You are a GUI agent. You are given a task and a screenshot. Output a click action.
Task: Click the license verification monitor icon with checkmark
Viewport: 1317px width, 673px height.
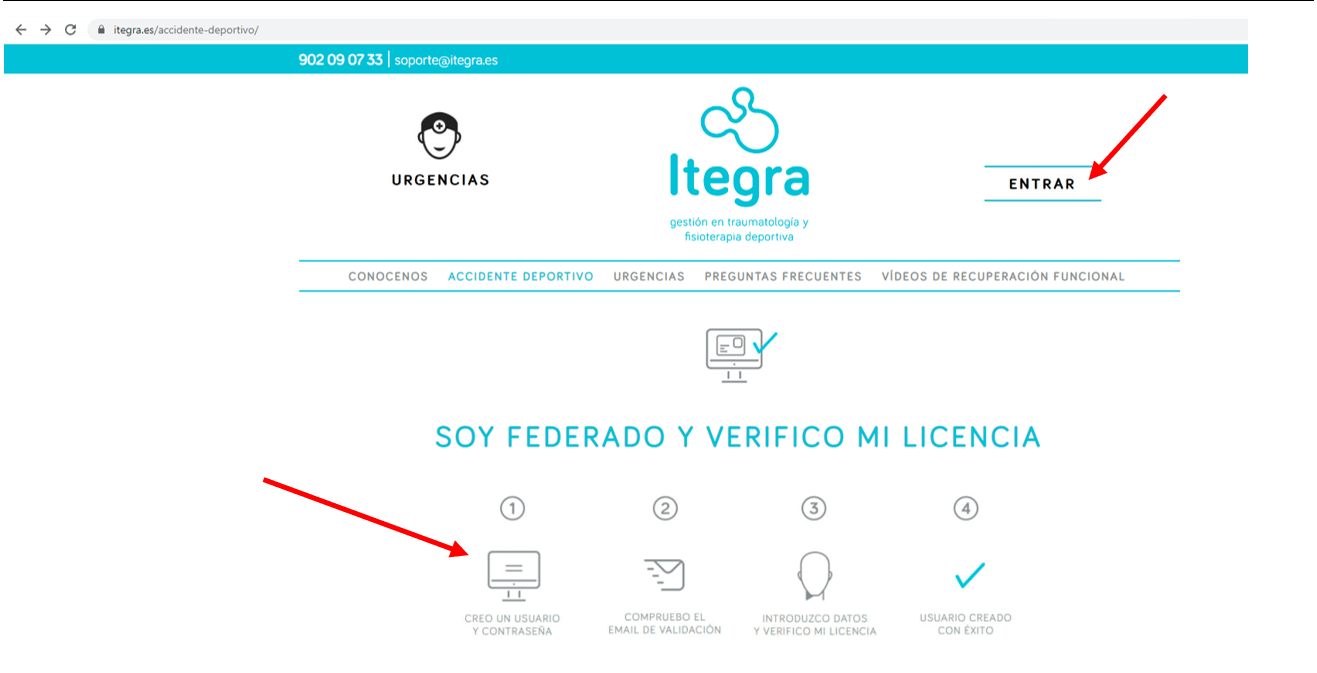[741, 355]
